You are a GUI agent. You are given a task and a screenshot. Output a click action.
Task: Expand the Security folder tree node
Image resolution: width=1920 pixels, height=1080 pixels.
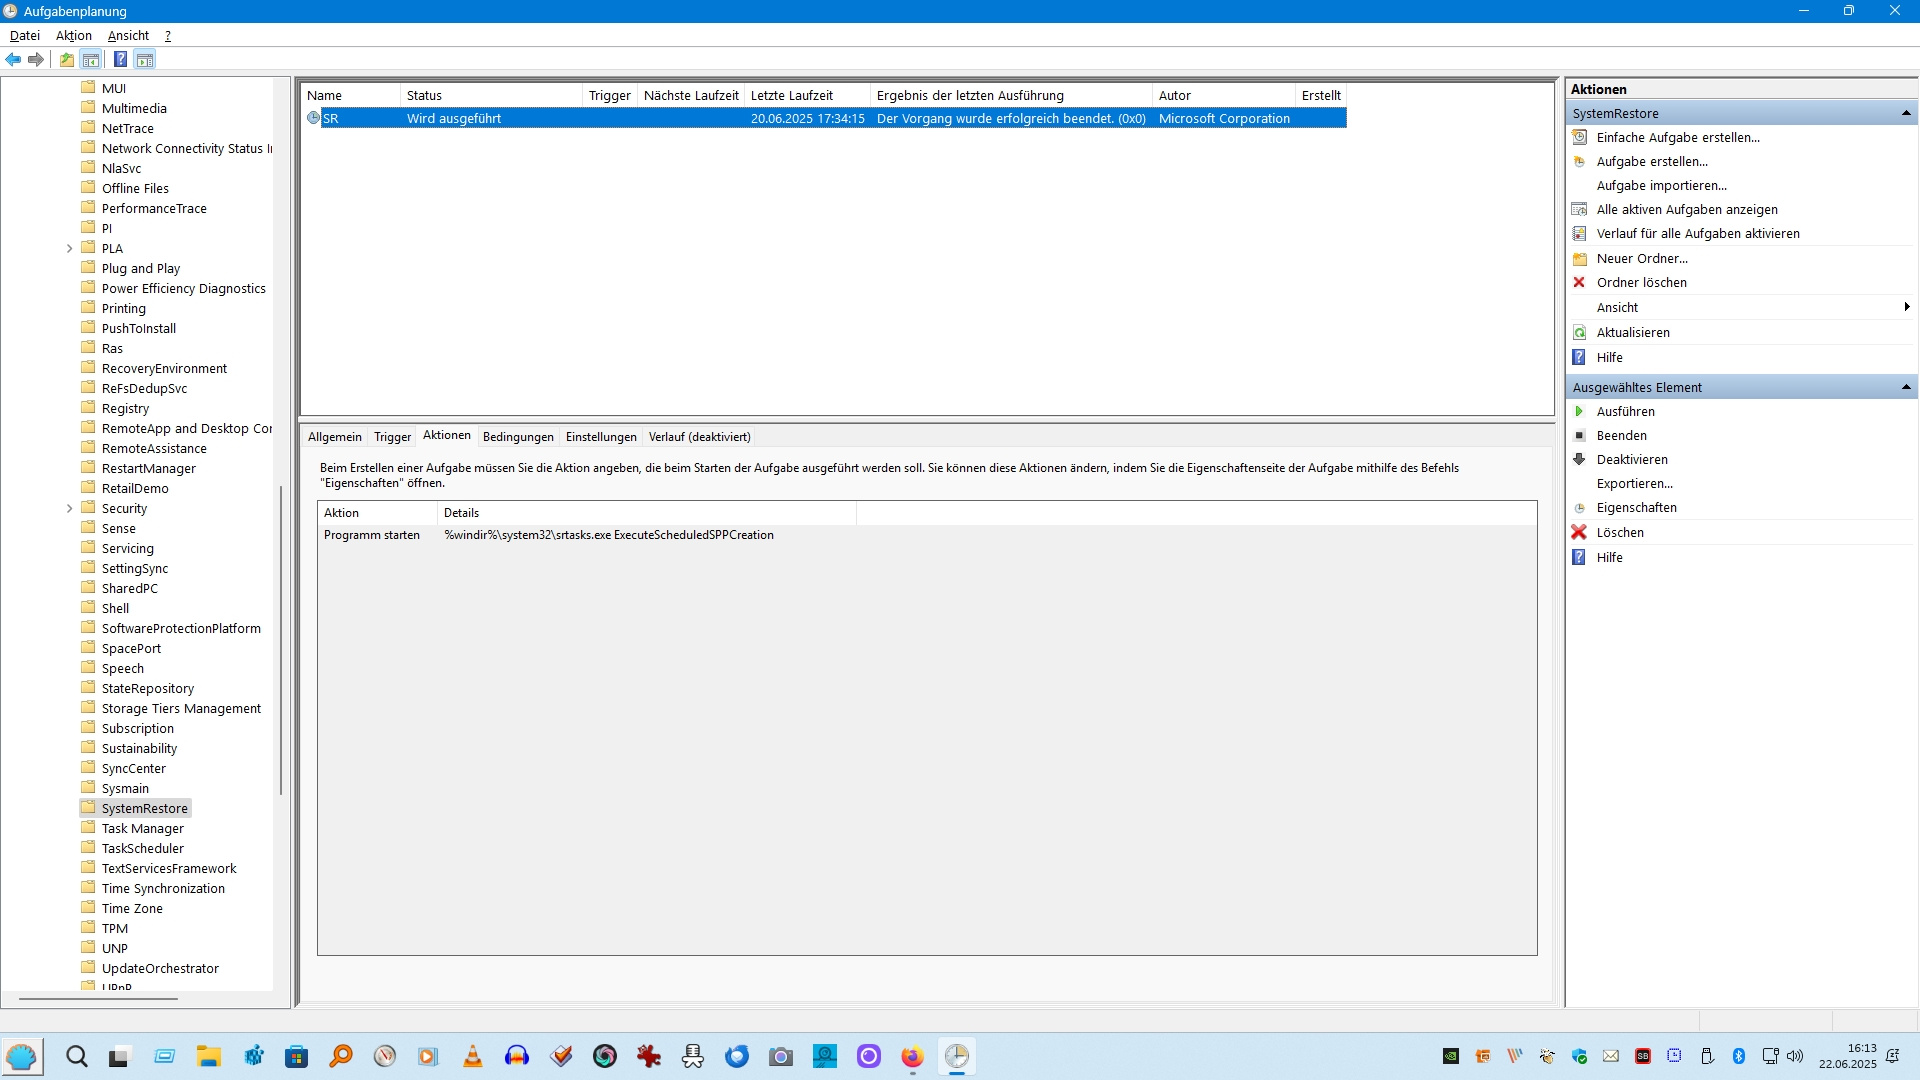(69, 509)
